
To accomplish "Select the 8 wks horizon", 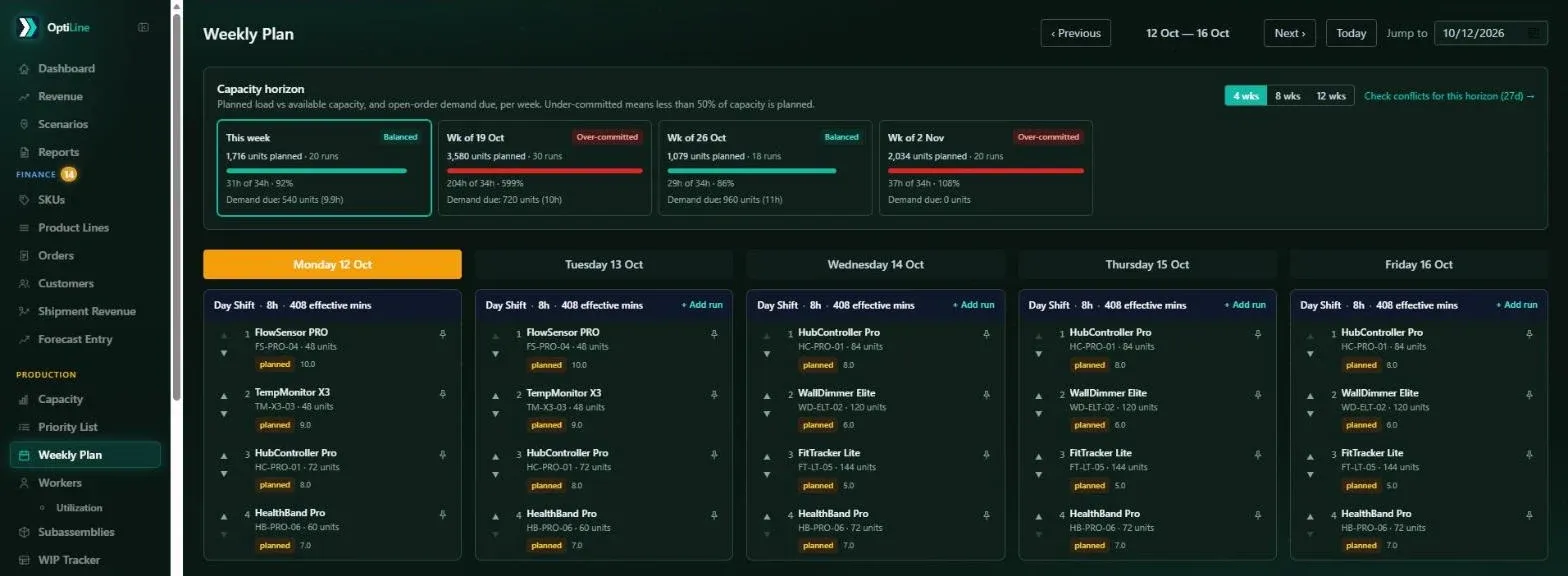I will [x=1287, y=96].
